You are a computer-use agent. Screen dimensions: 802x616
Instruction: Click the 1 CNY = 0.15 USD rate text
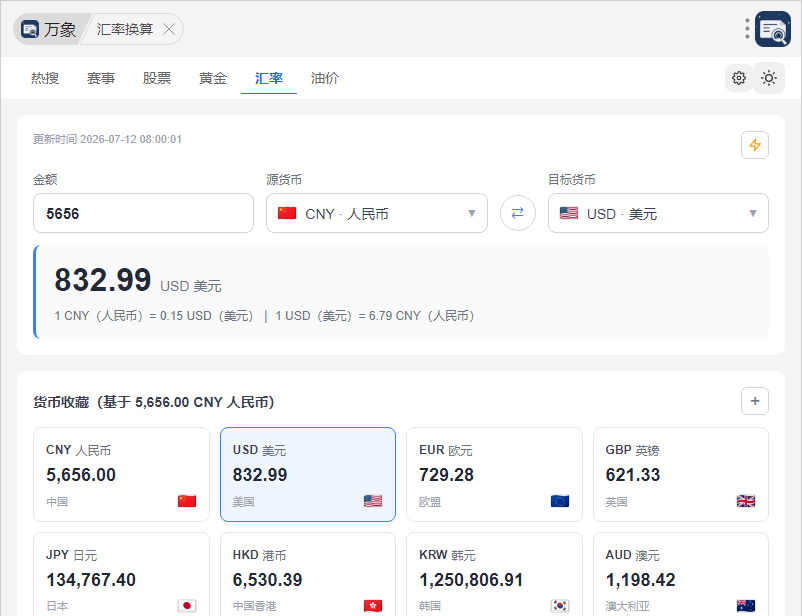tap(154, 316)
